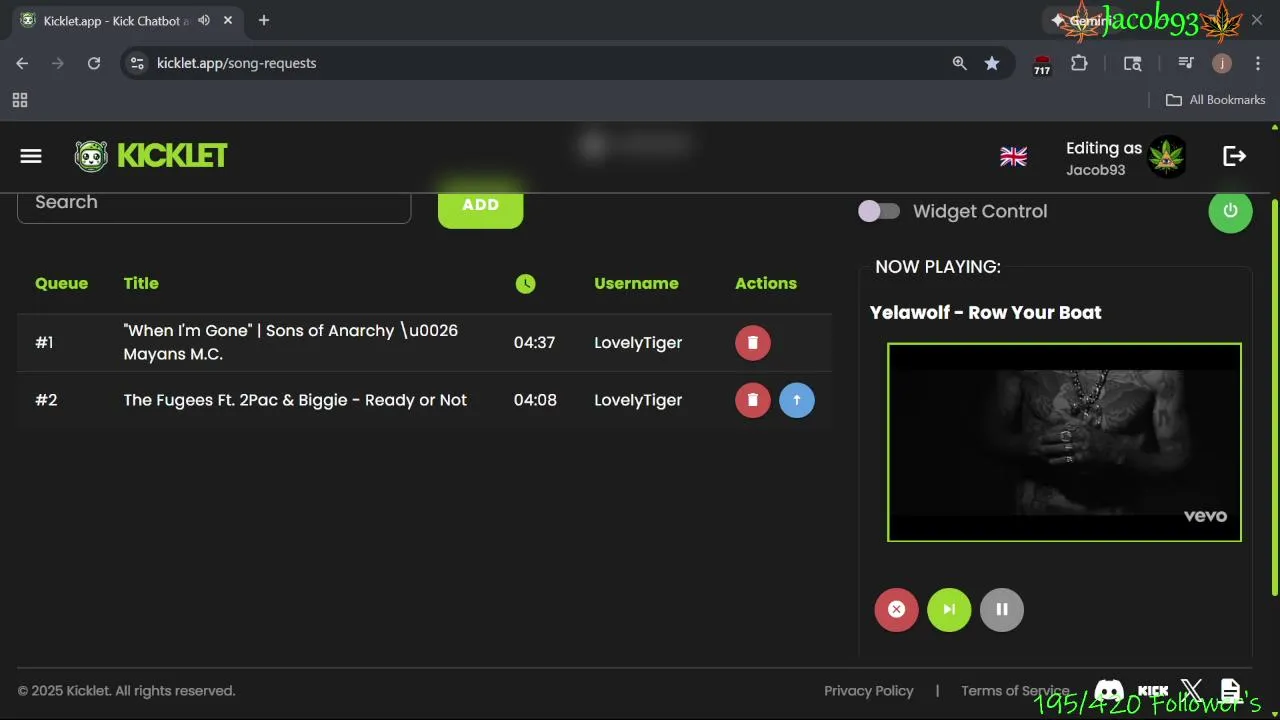Reload the Kicklet page
The width and height of the screenshot is (1280, 720).
point(94,63)
